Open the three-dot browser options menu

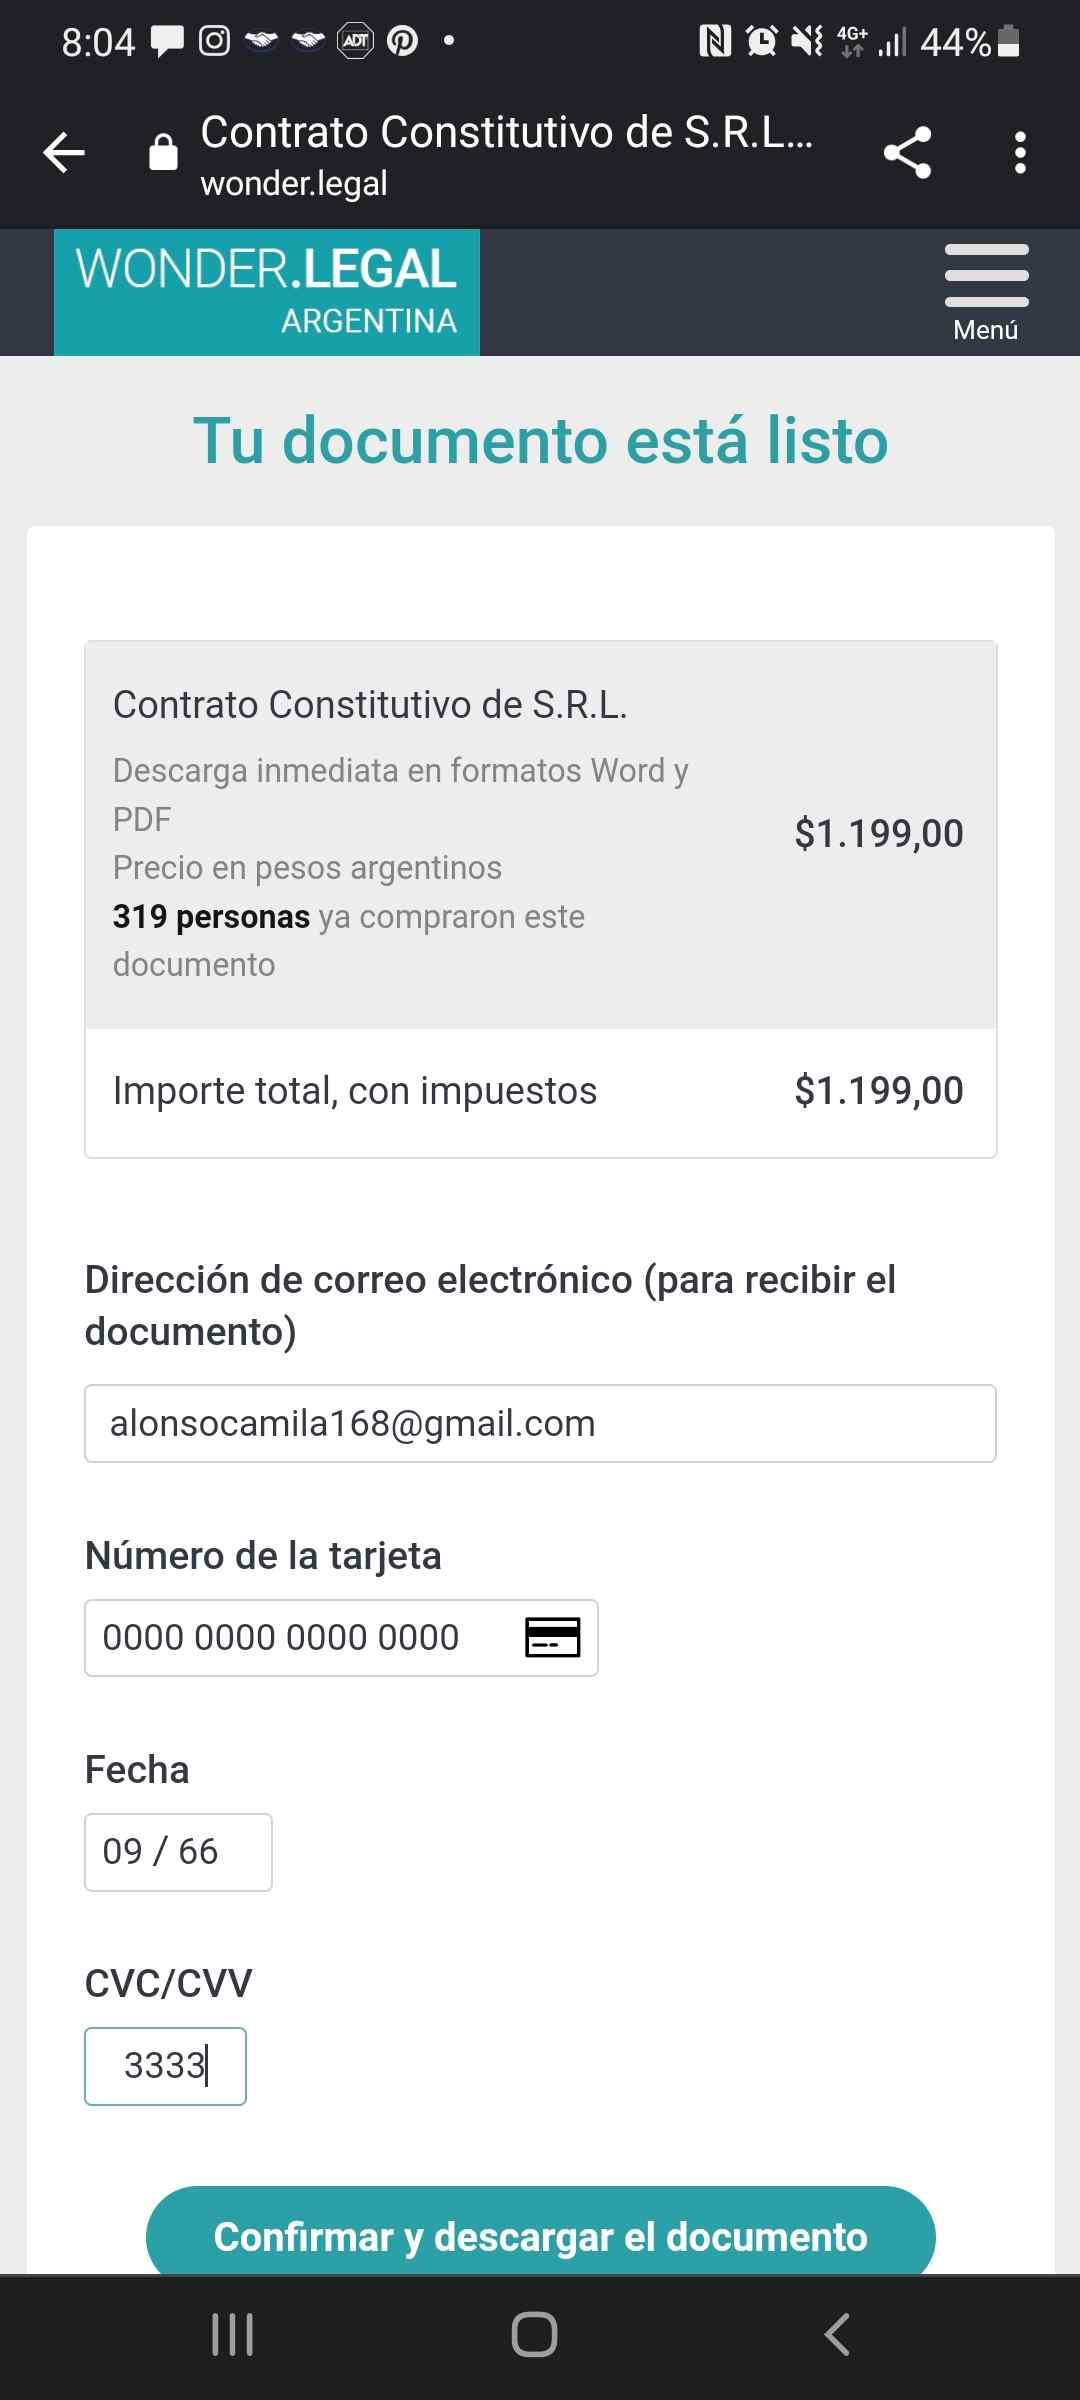1019,153
